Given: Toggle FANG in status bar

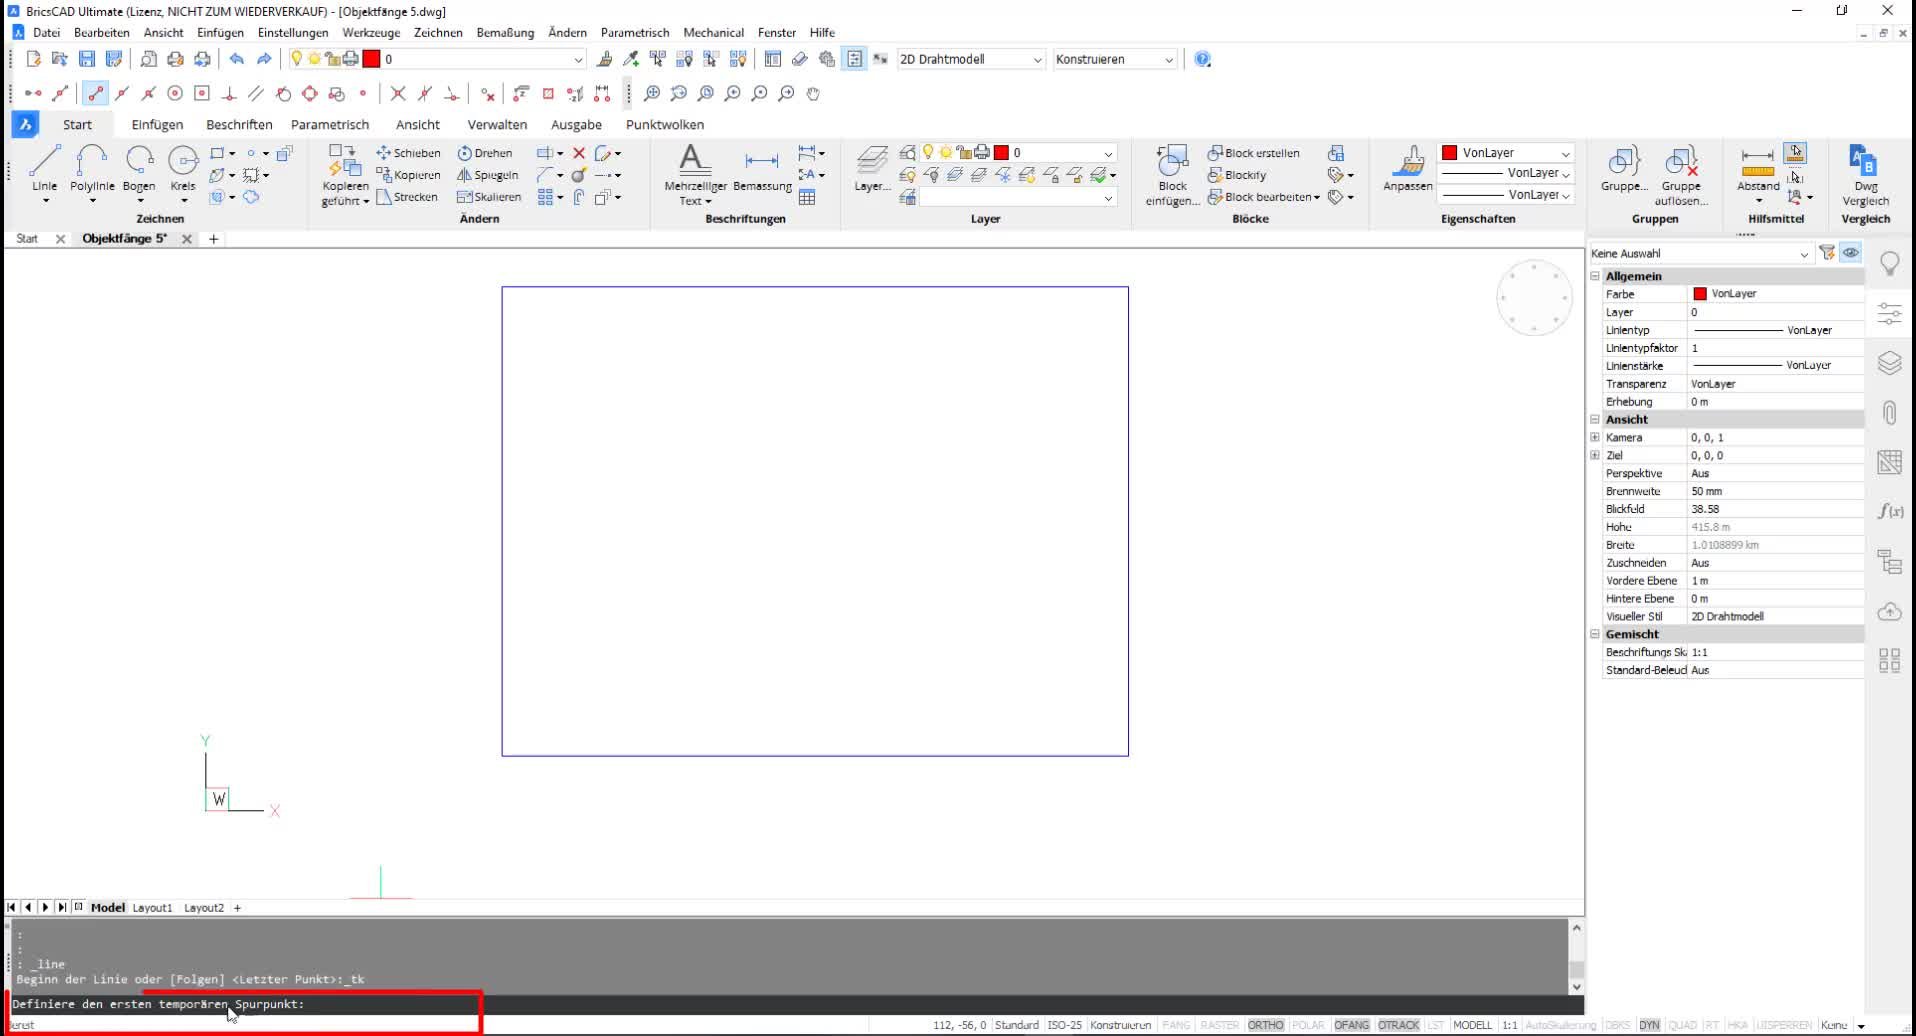Looking at the screenshot, I should pyautogui.click(x=1176, y=1025).
